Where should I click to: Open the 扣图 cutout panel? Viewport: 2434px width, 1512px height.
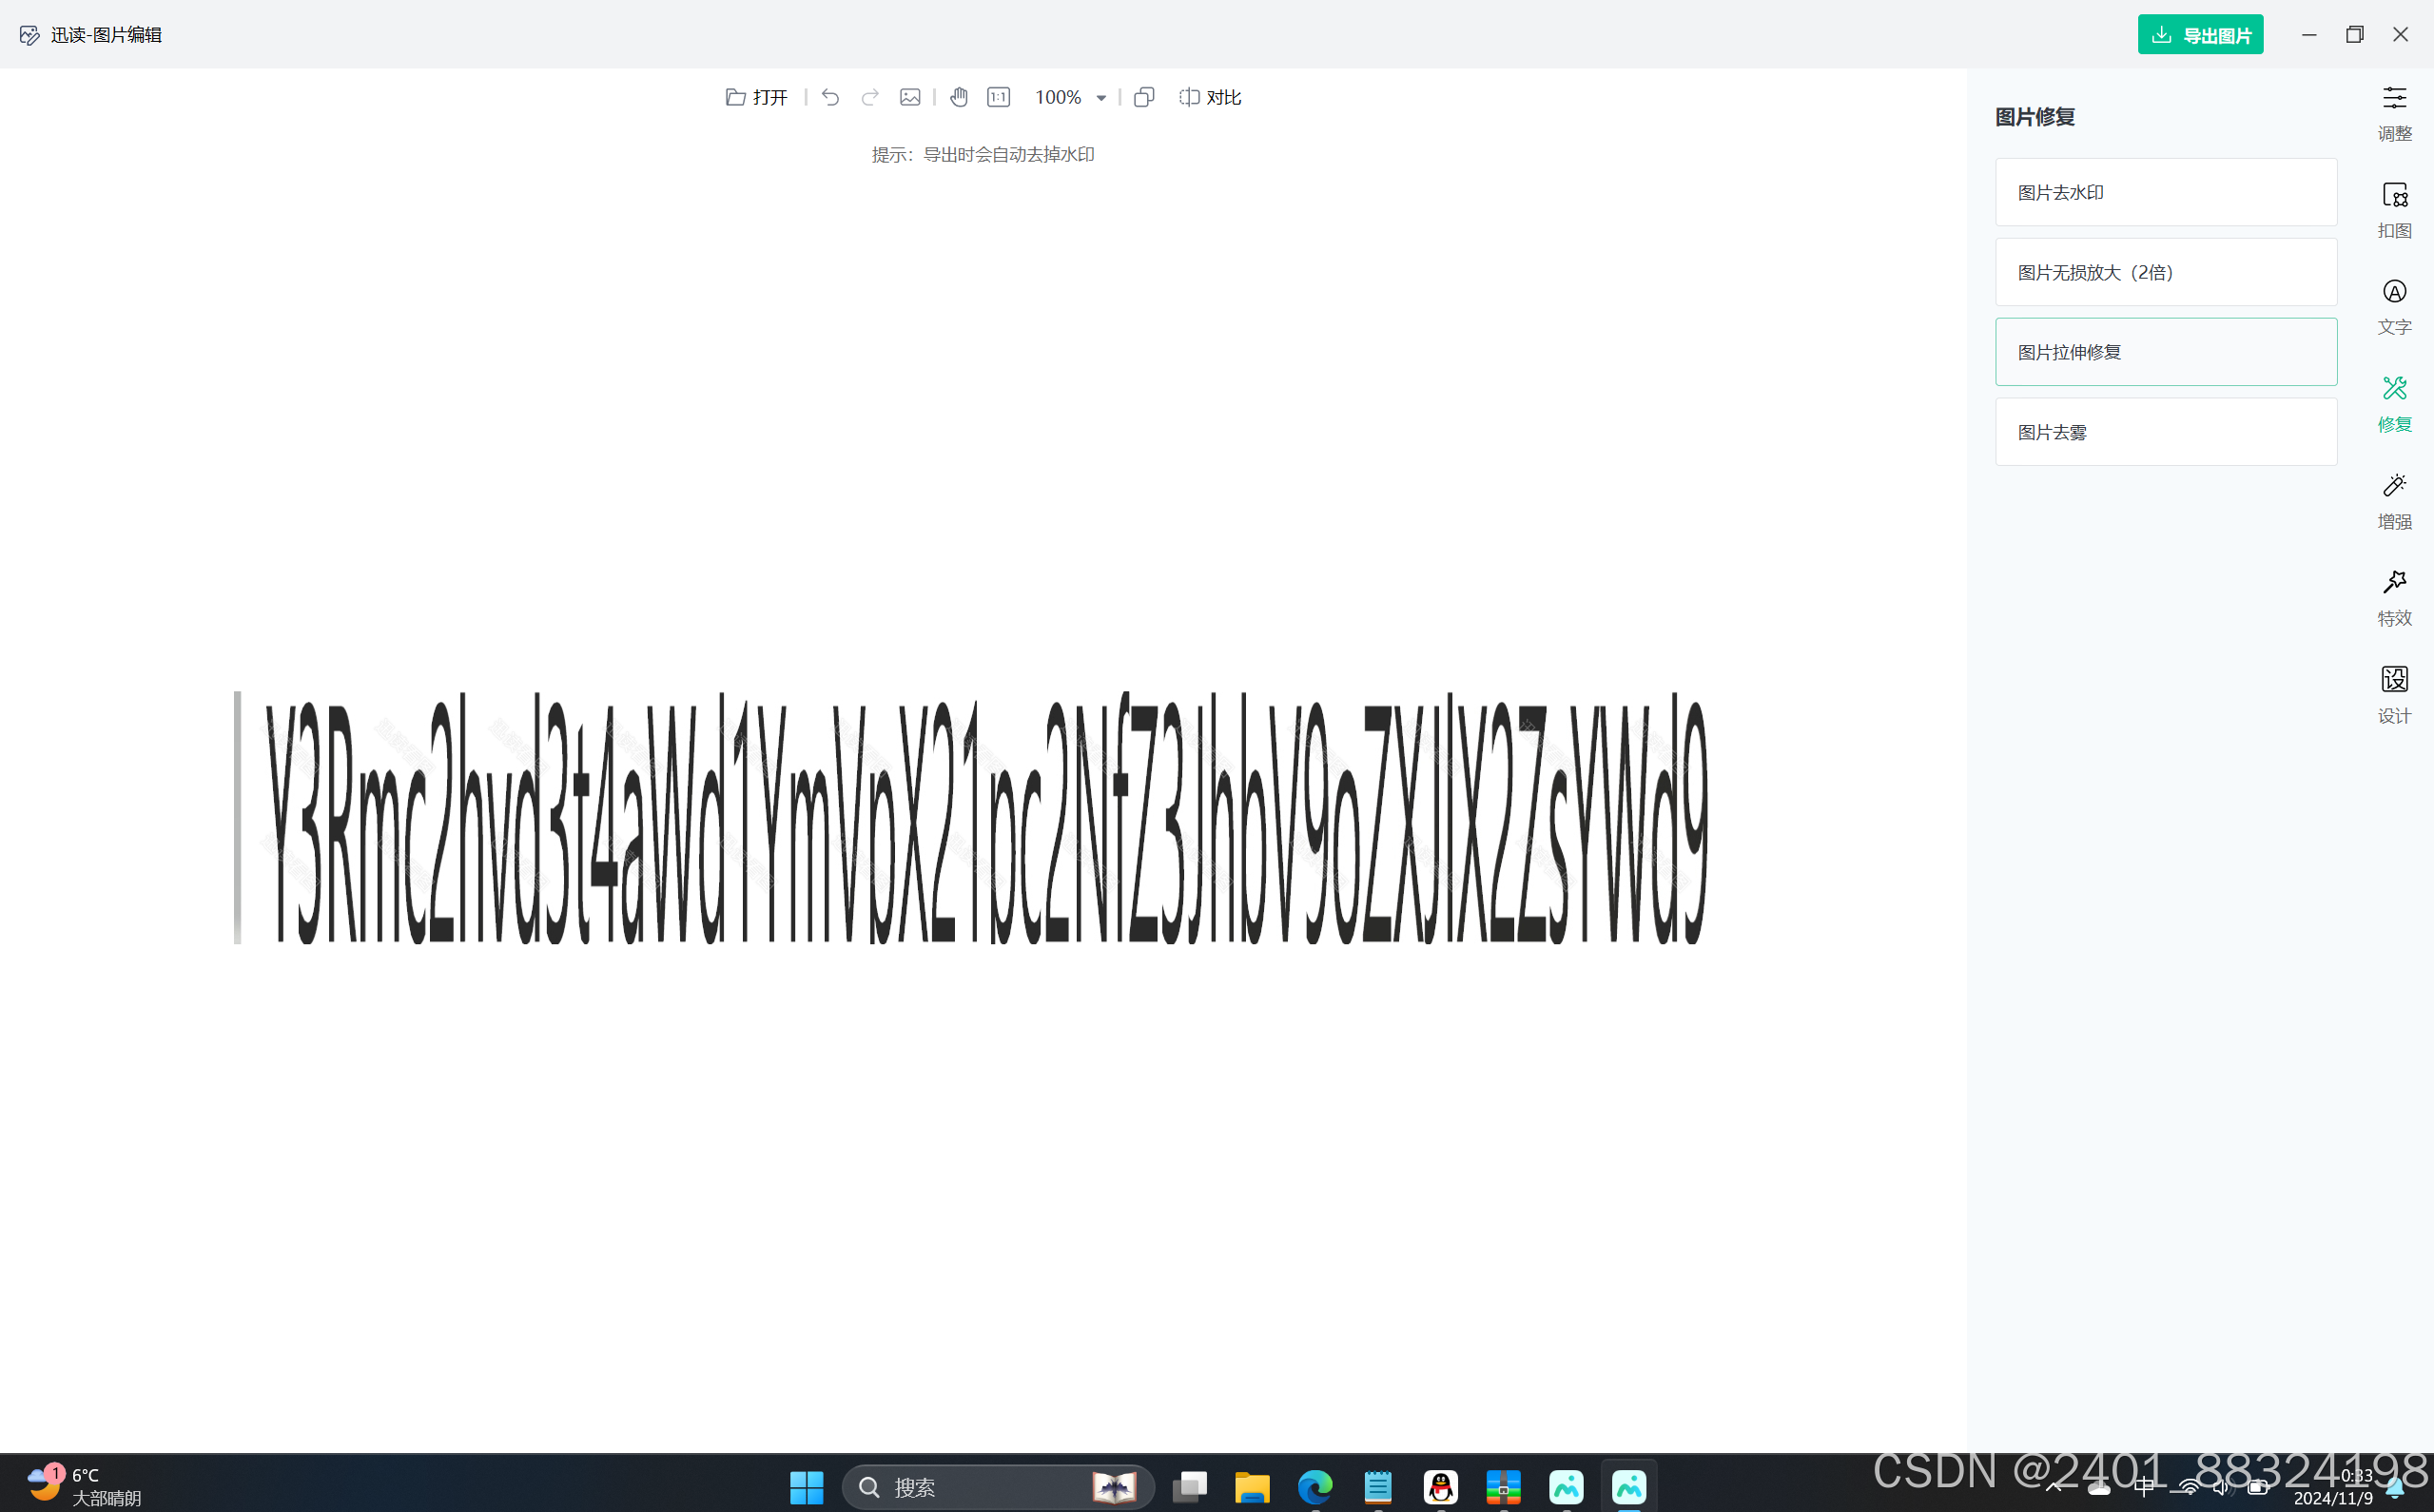pos(2394,210)
